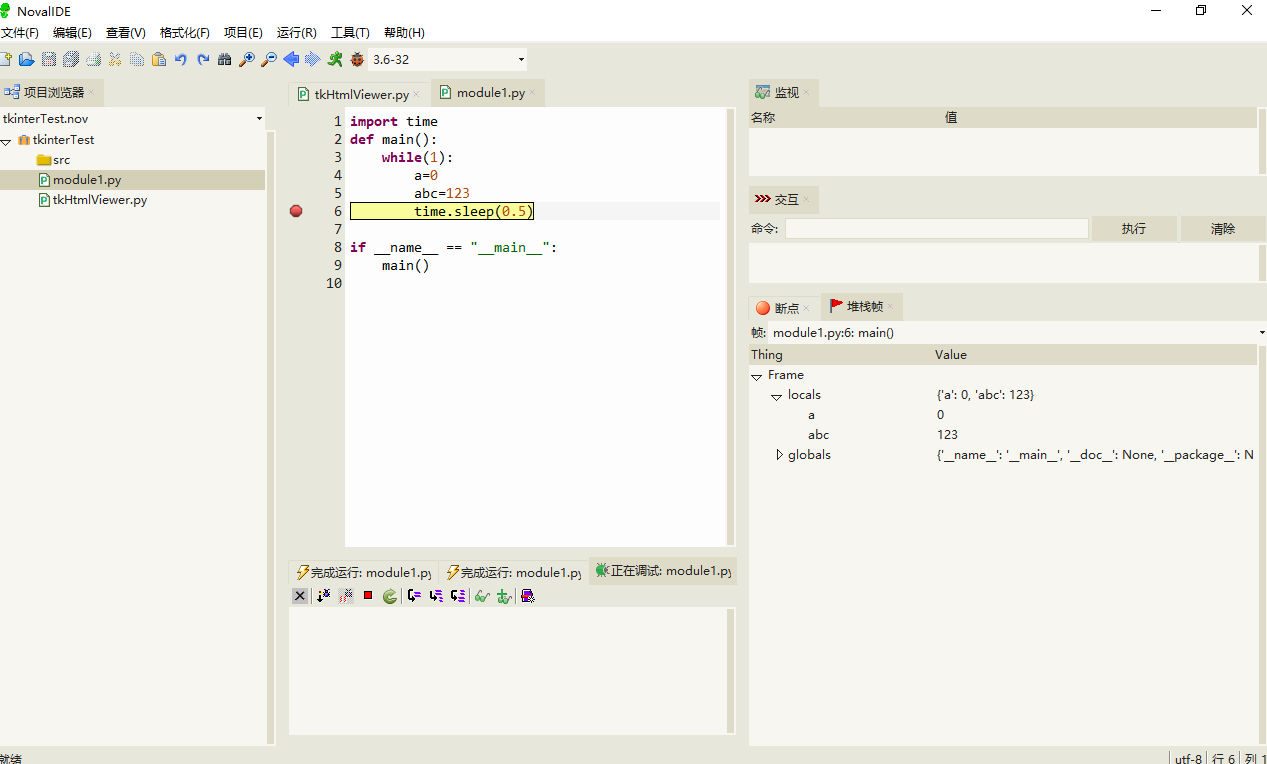
Task: Select the 正在调试: module1.py debug tab
Action: tap(663, 571)
